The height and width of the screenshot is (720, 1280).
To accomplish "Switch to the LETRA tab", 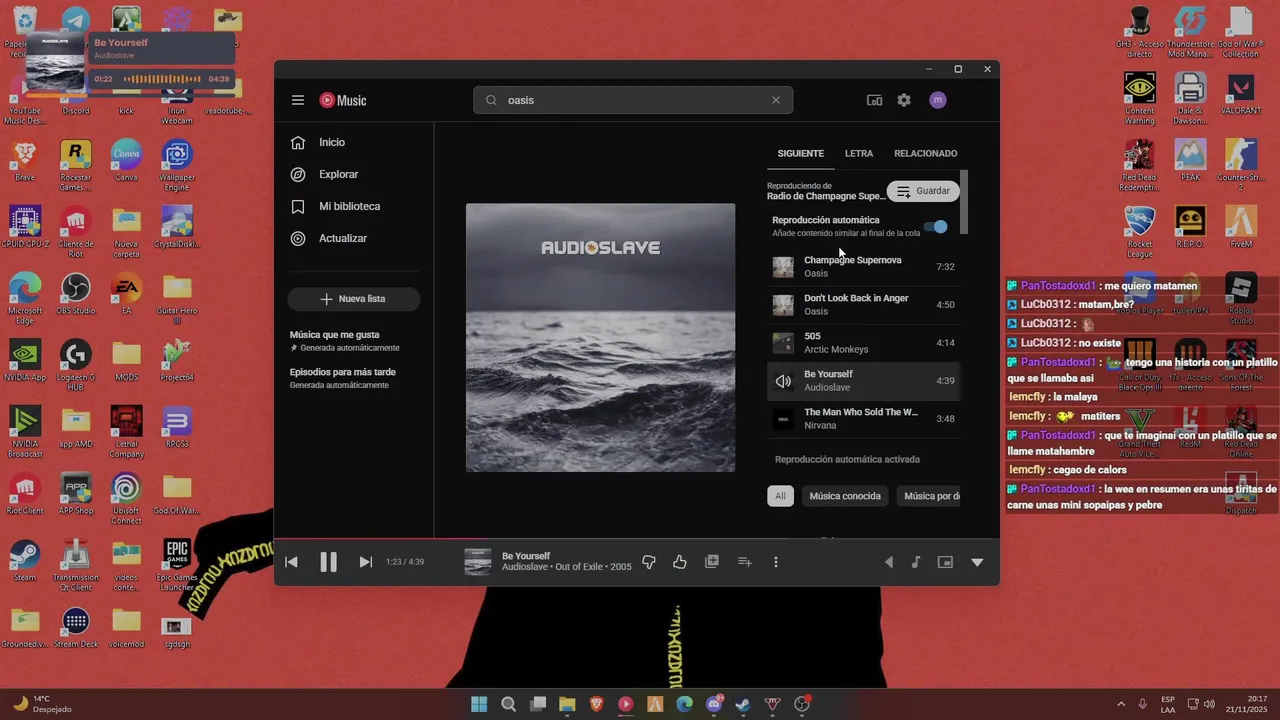I will pos(858,153).
